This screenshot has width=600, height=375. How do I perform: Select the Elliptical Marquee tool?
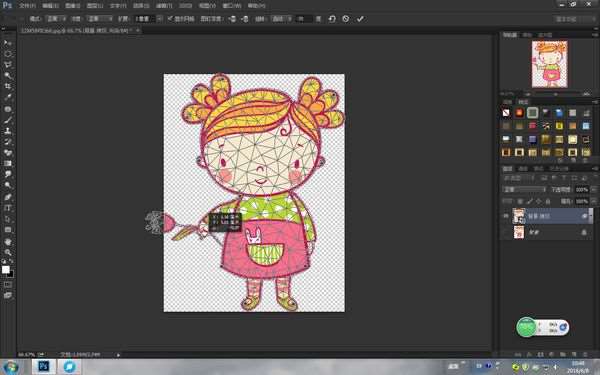pyautogui.click(x=8, y=54)
